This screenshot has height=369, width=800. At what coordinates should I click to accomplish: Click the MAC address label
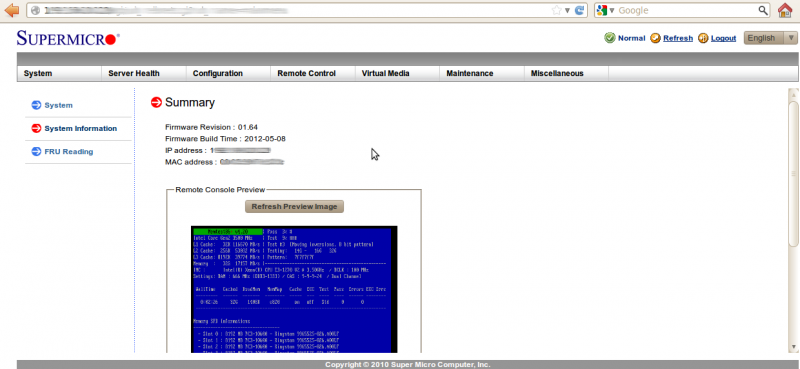coord(190,162)
